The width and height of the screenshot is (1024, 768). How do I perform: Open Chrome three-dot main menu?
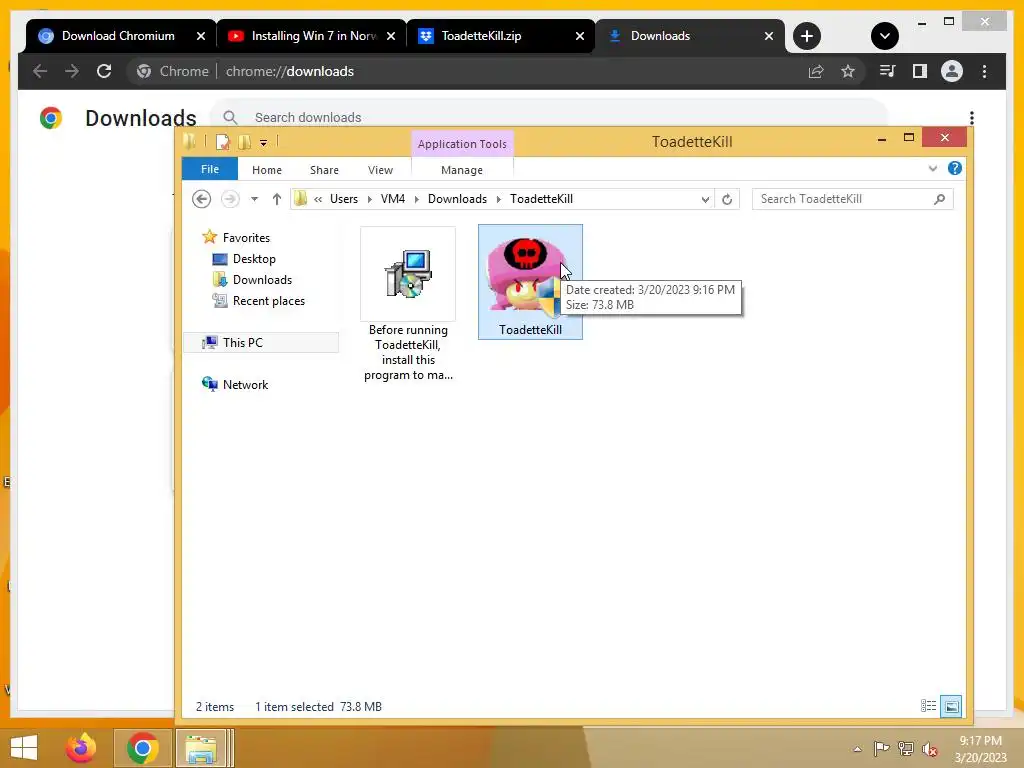[984, 71]
